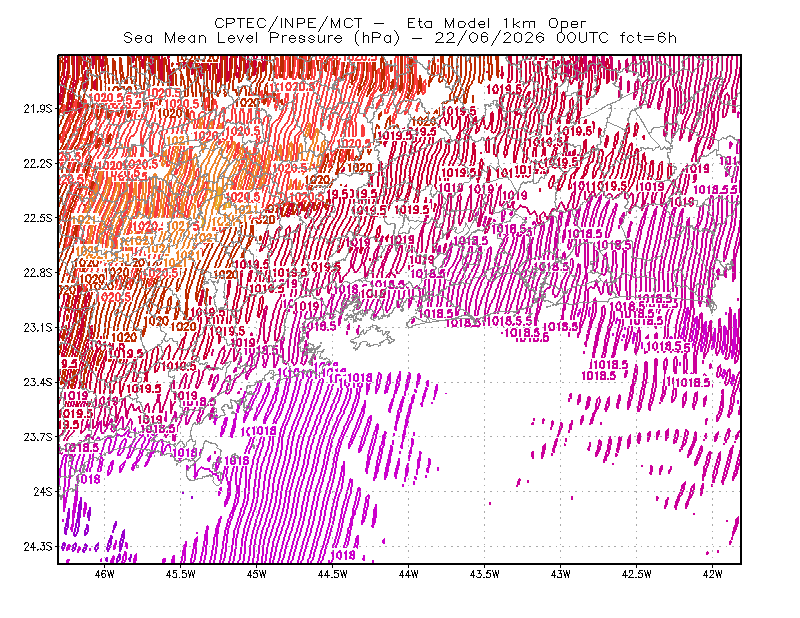Screen dimensions: 800x618
Task: Click the 22.2S latitude axis label
Action: tap(37, 164)
